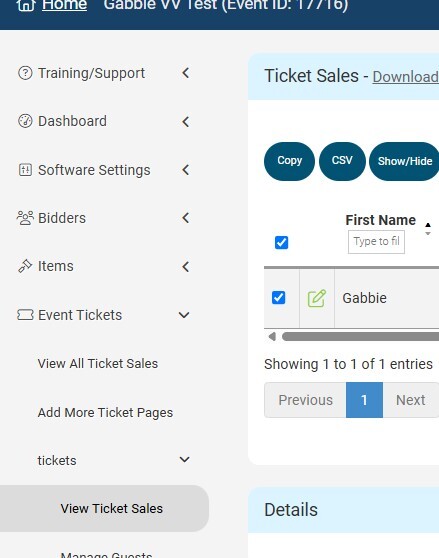This screenshot has width=439, height=558.
Task: Click the Show/Hide columns button
Action: click(404, 161)
